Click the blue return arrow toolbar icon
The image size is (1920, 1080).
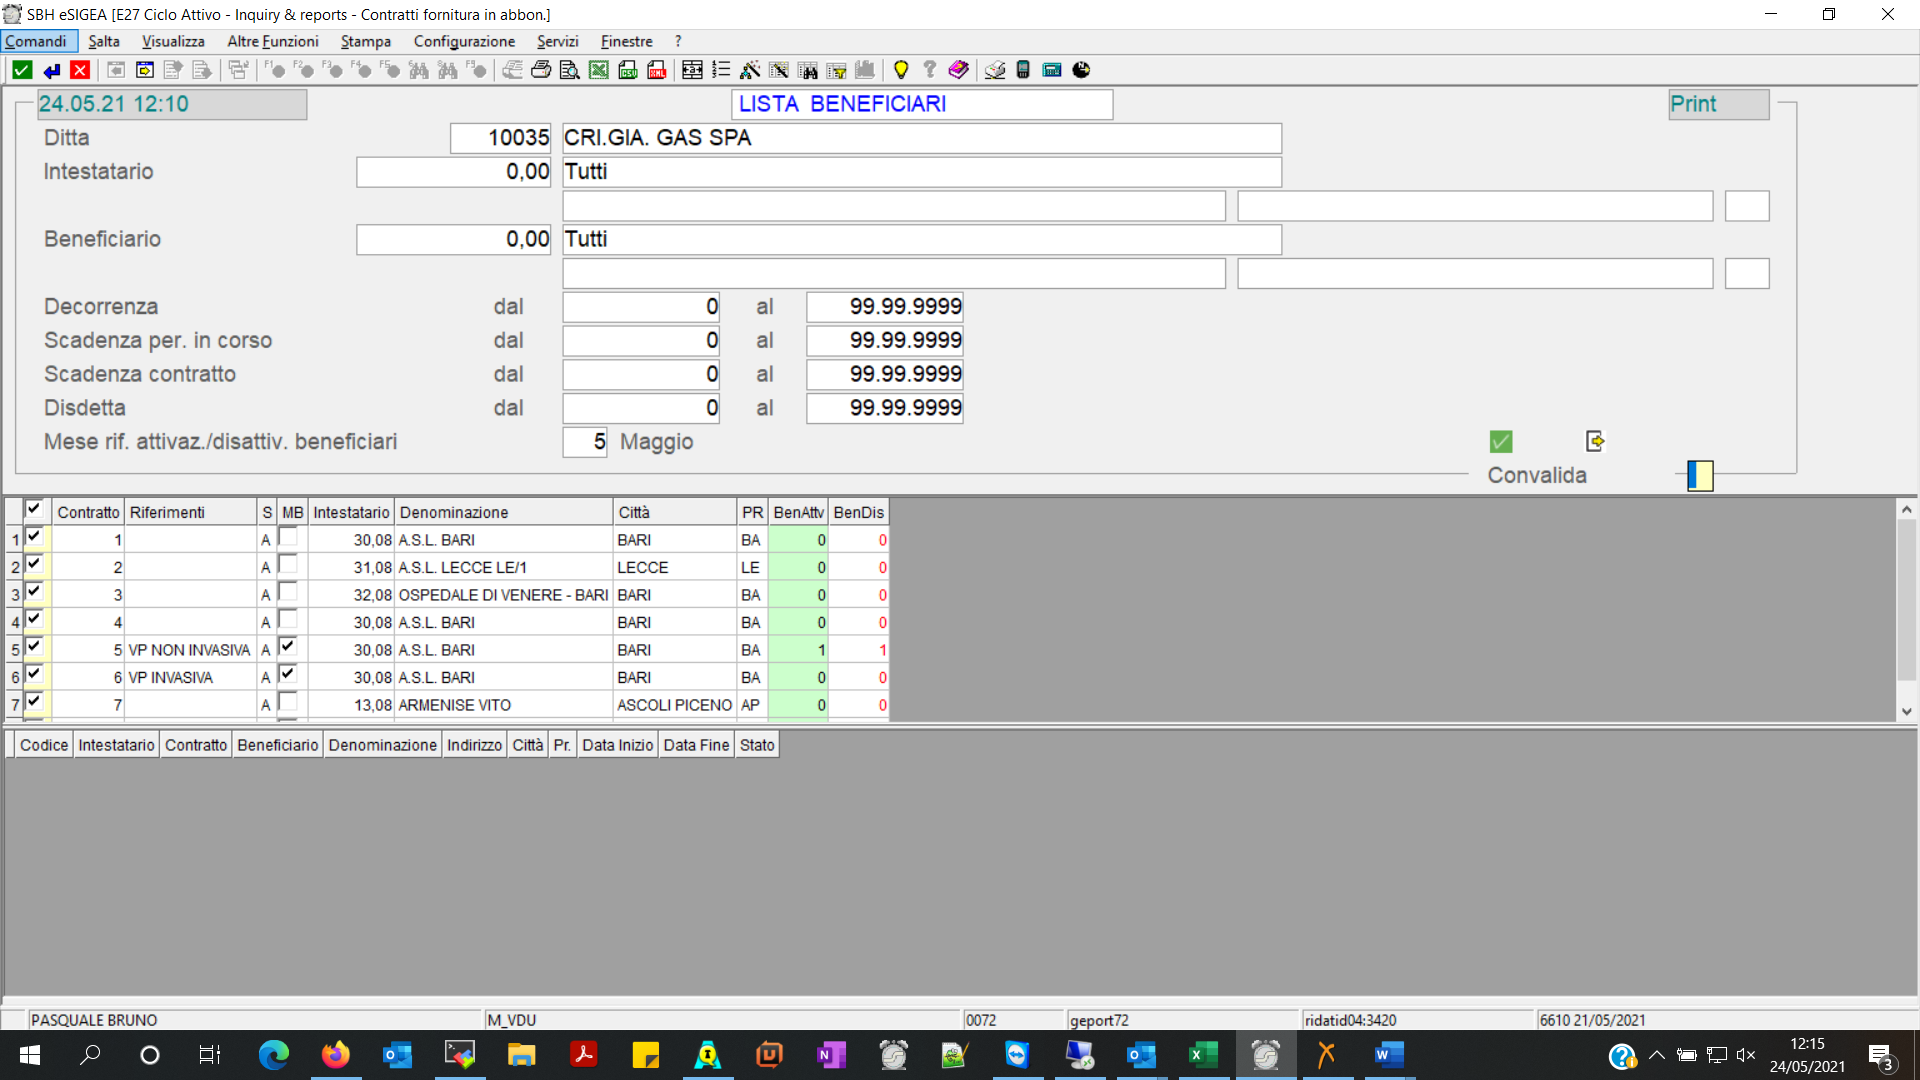[51, 70]
